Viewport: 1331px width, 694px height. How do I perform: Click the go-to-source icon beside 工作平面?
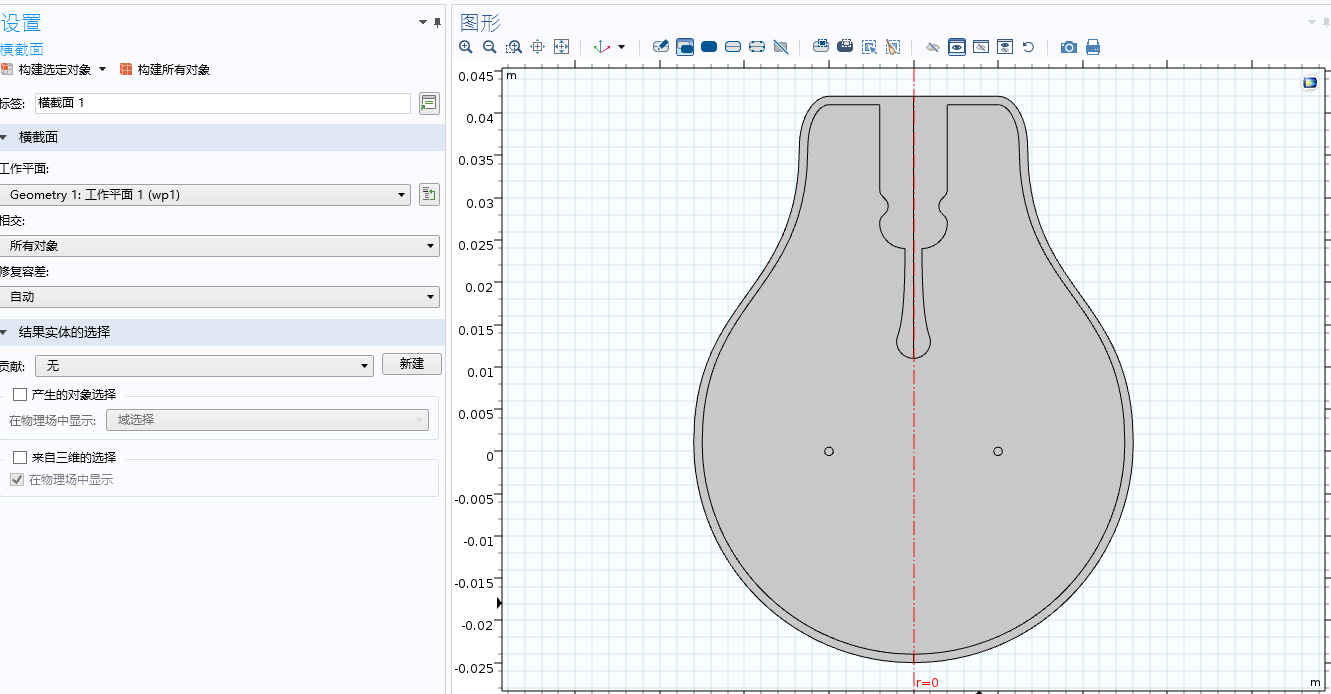coord(429,195)
